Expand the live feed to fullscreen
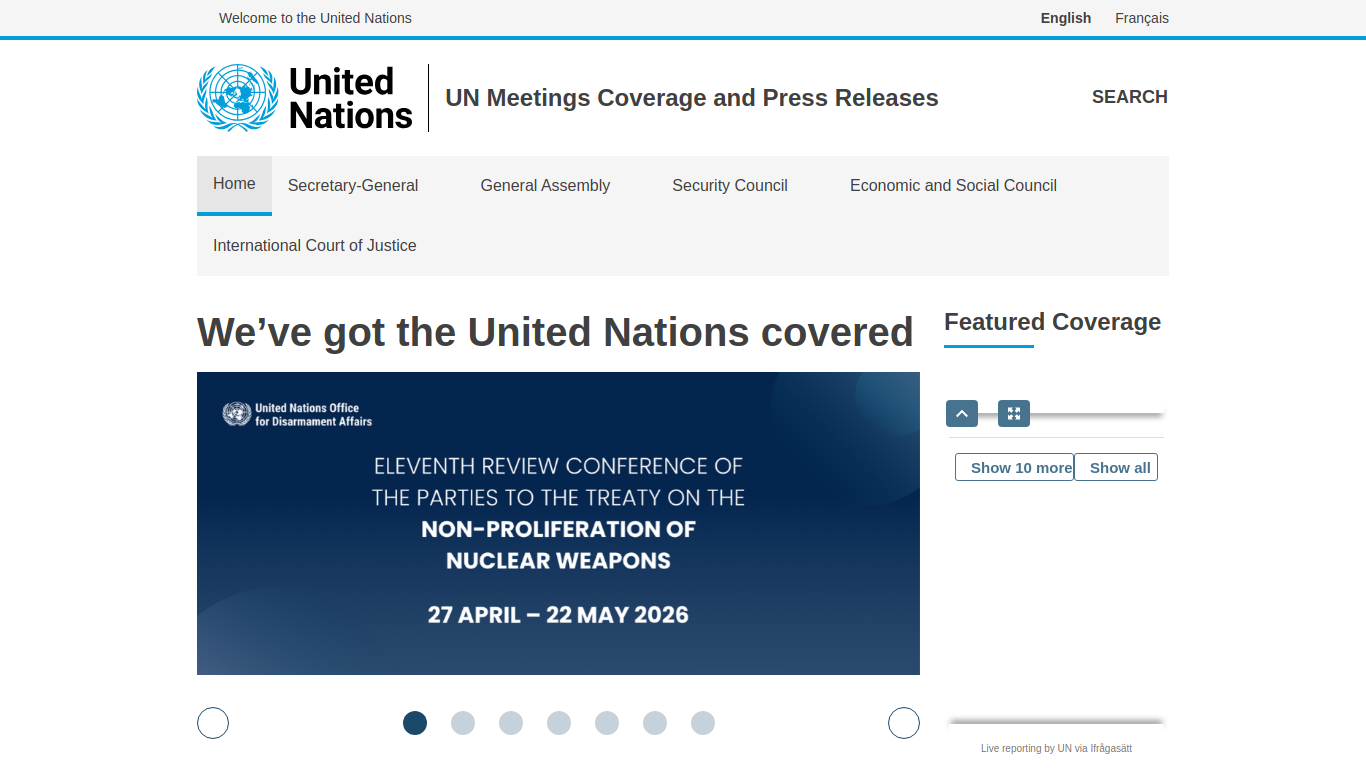The height and width of the screenshot is (768, 1366). click(1014, 413)
